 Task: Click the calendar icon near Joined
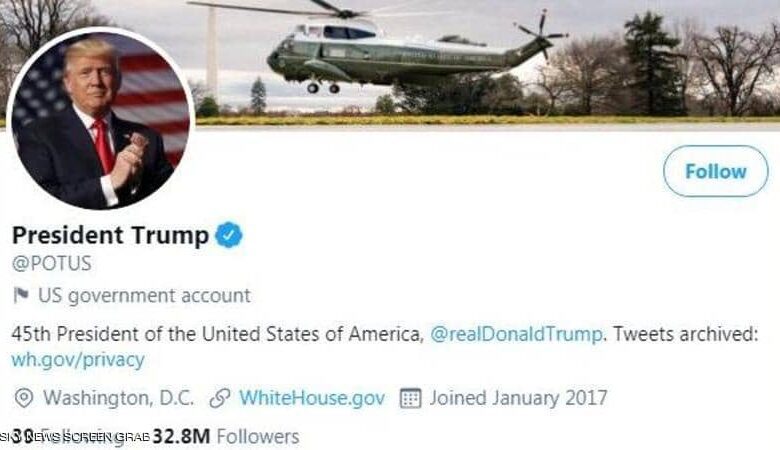411,398
